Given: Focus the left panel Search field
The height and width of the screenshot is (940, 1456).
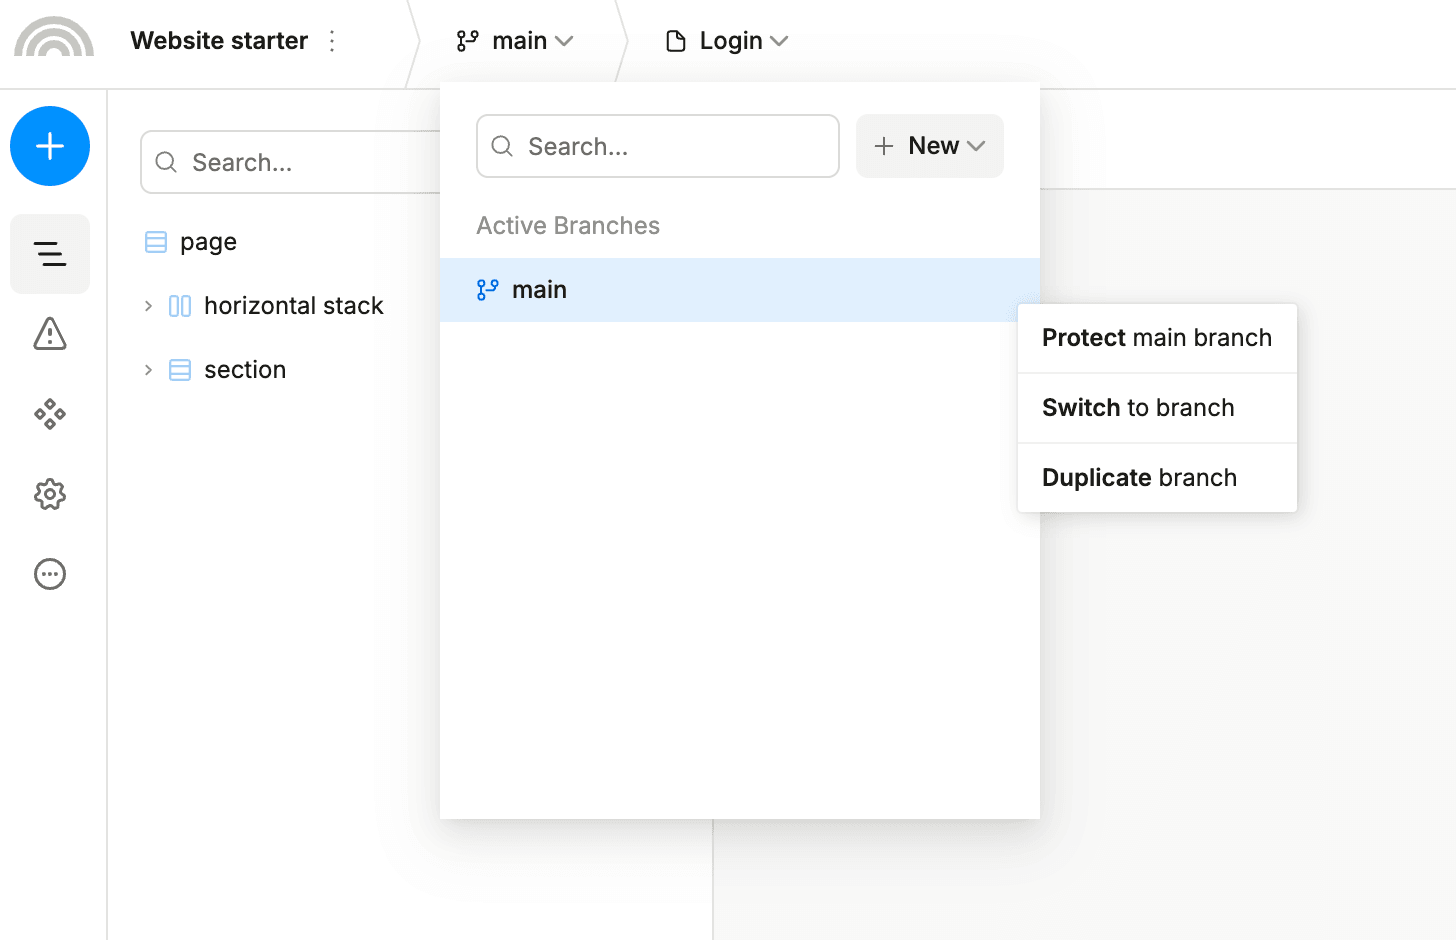Looking at the screenshot, I should (291, 162).
